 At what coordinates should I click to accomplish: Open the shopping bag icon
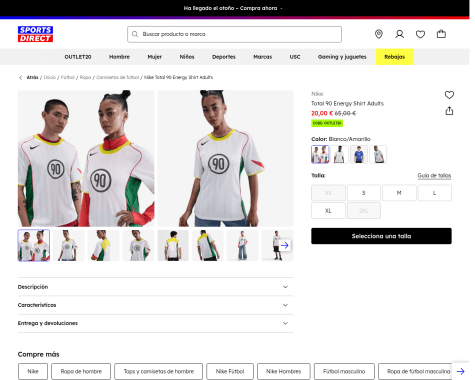(x=441, y=34)
